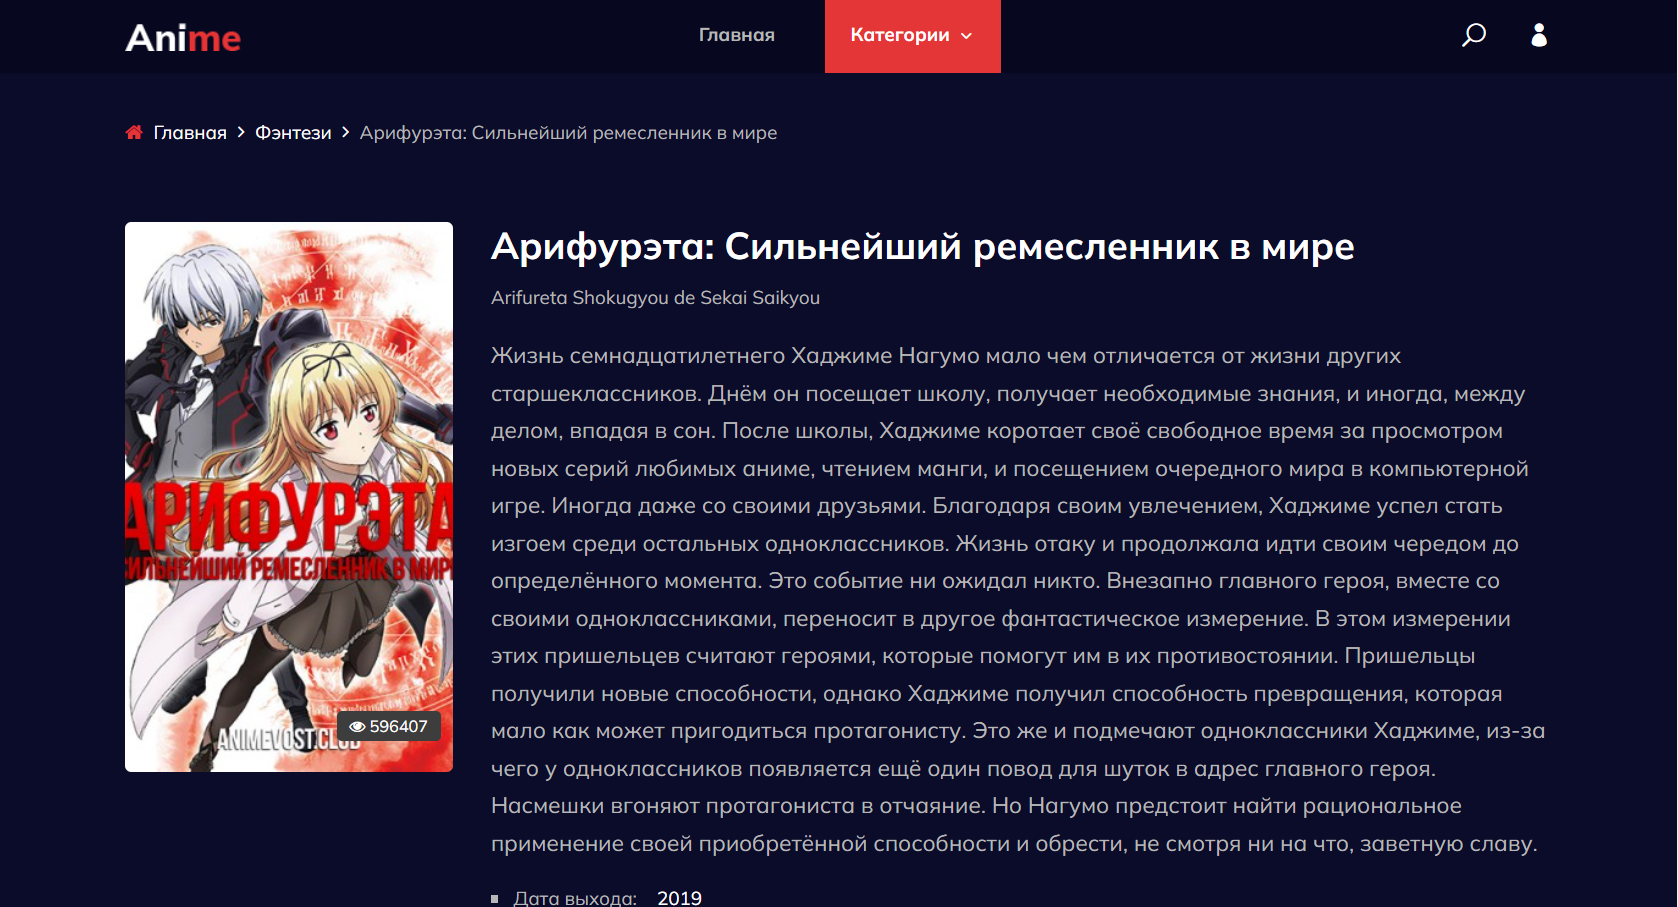The image size is (1678, 907).
Task: Open Главная breadcrumb link
Action: (x=190, y=133)
